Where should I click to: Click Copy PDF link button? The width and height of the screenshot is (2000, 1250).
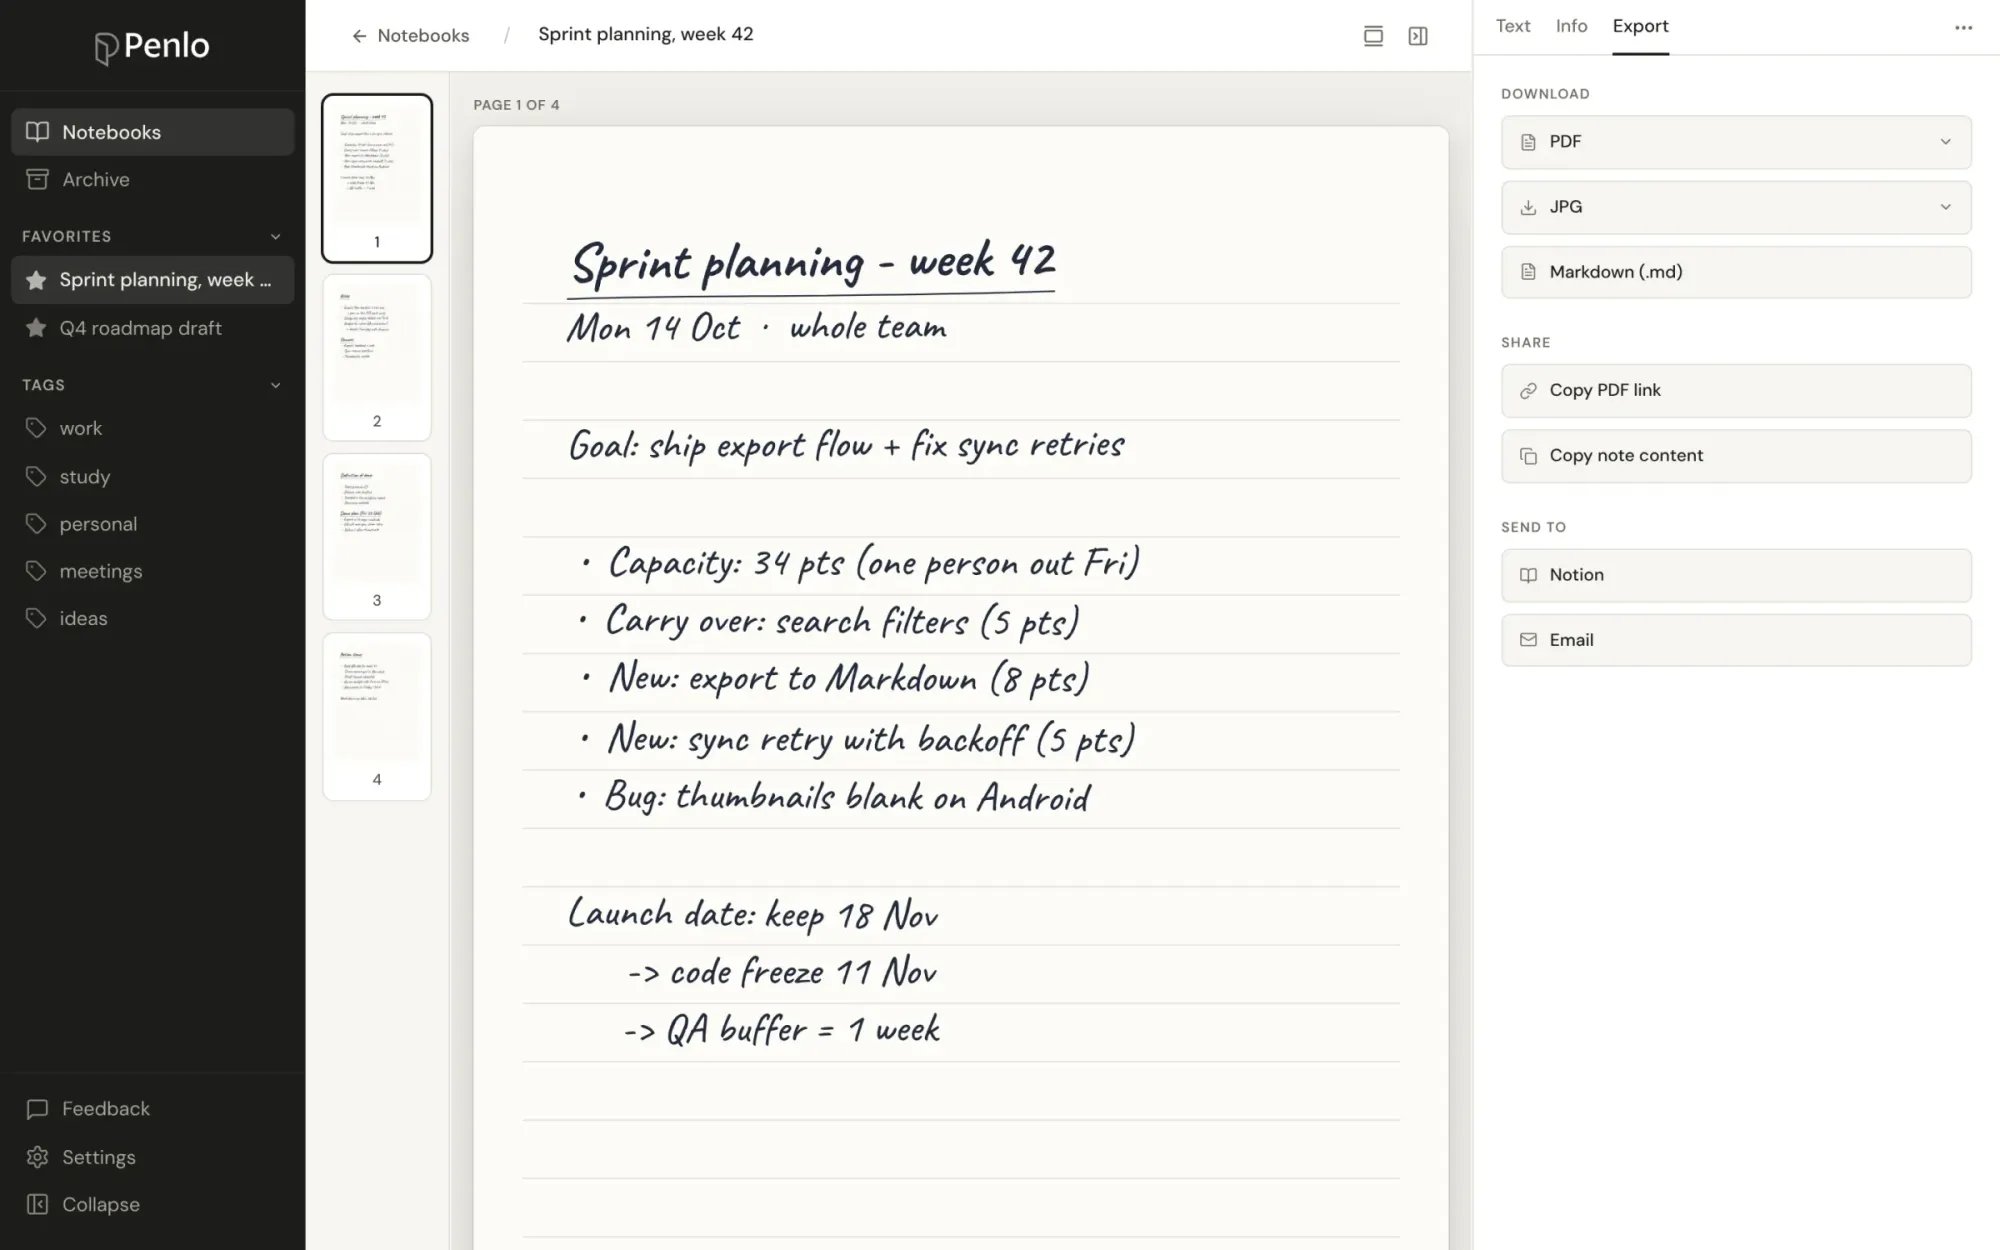(1736, 390)
